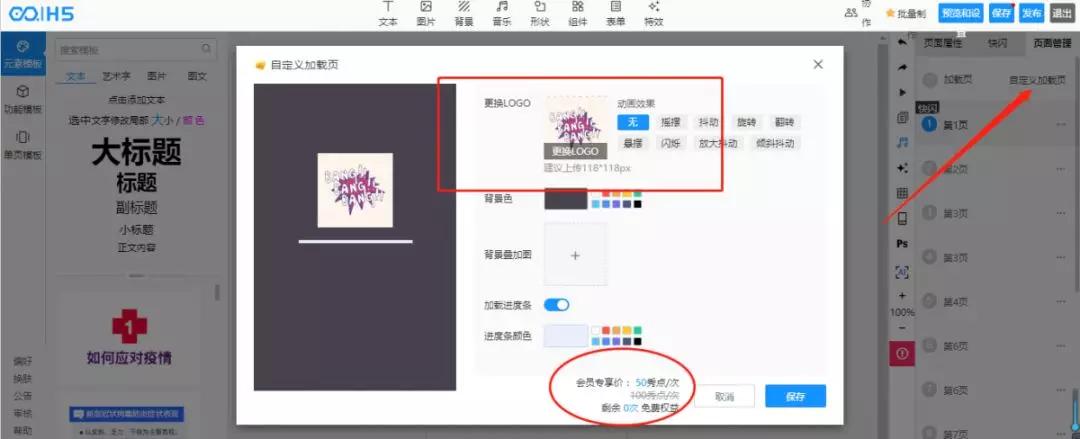This screenshot has width=1080, height=439.
Task: Open the 单页模板 sidebar panel
Action: pyautogui.click(x=22, y=145)
